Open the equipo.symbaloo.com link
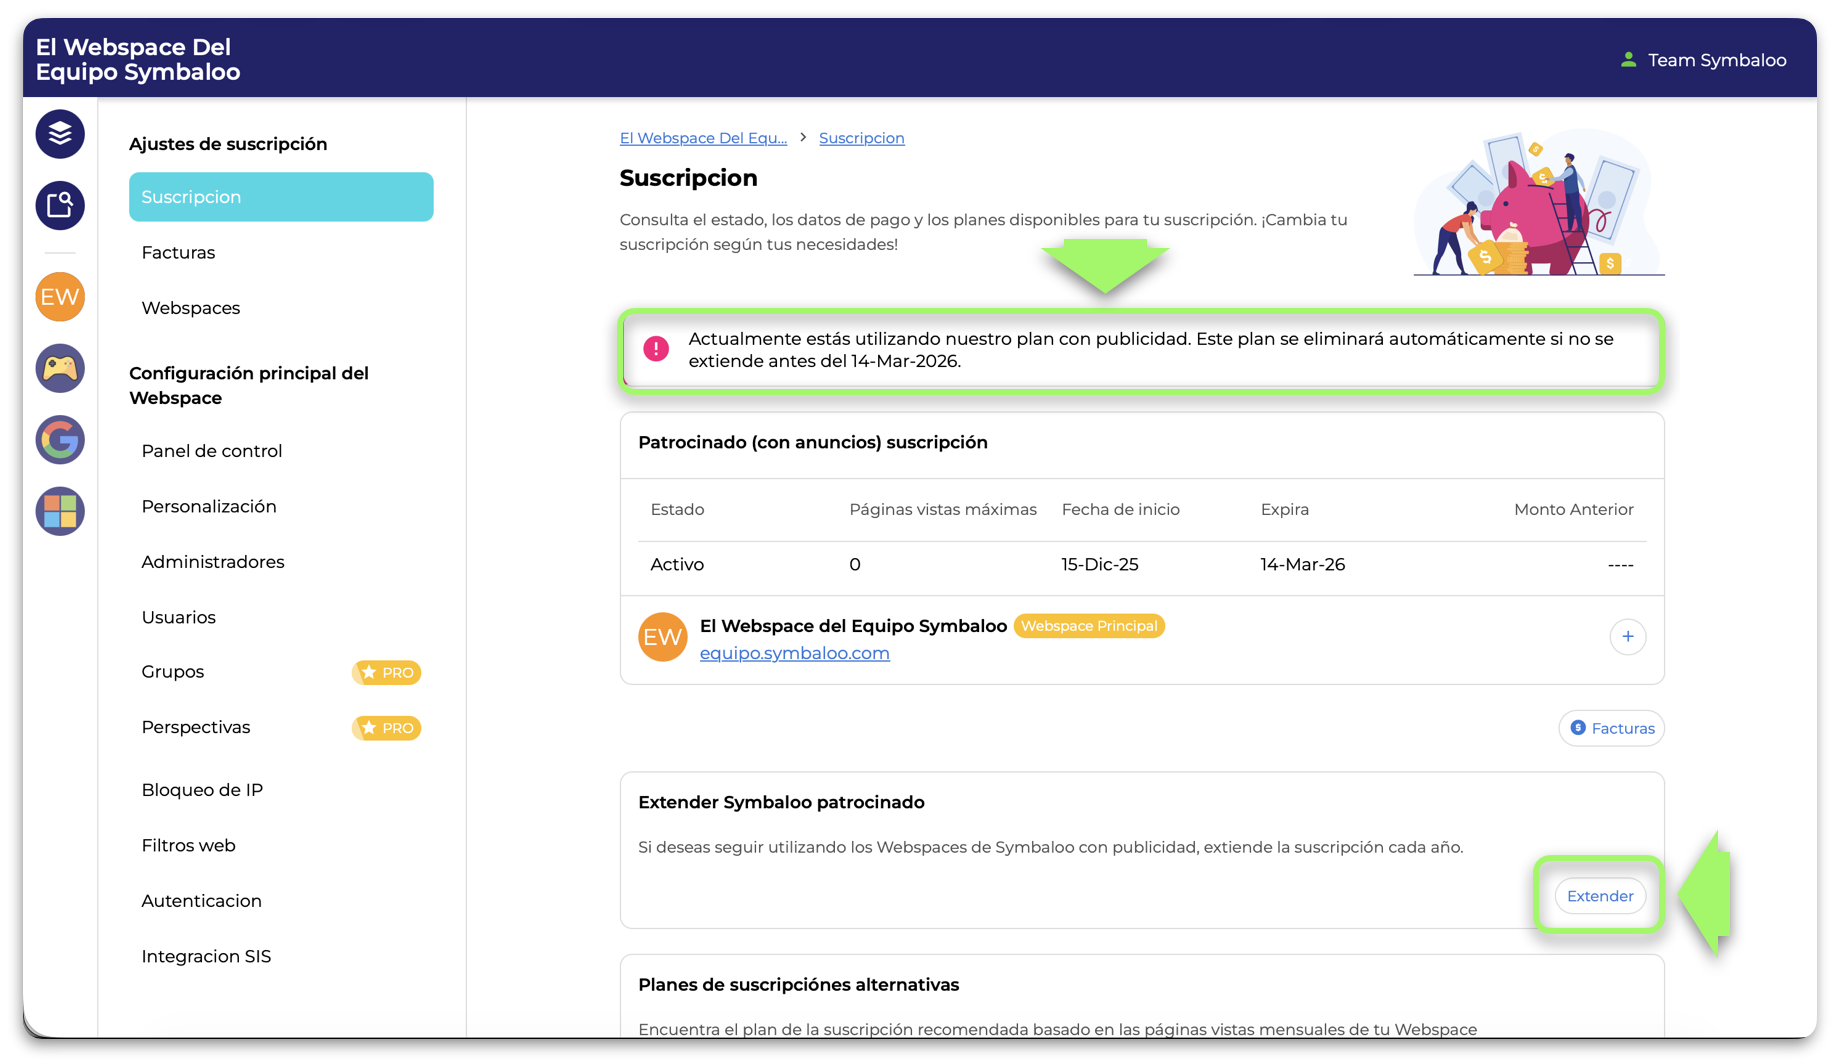 [x=795, y=653]
